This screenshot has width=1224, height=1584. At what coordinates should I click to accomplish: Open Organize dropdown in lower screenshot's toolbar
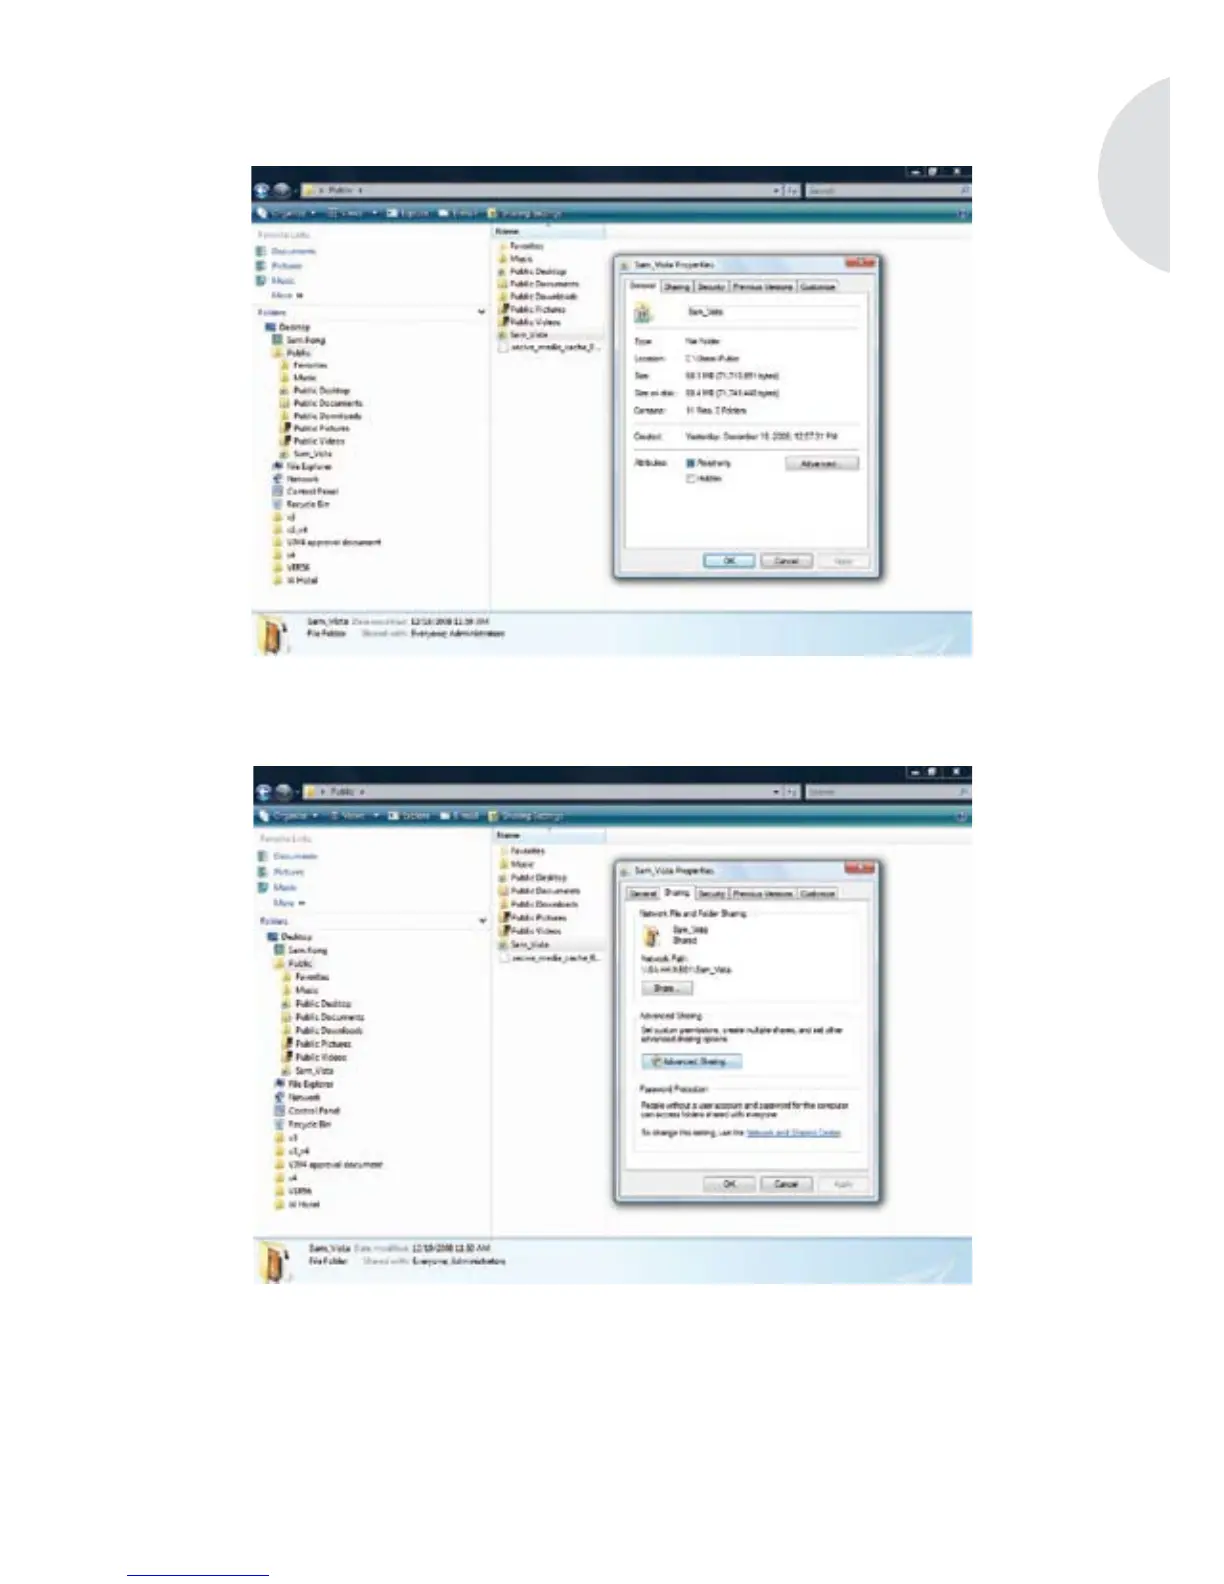click(x=288, y=816)
